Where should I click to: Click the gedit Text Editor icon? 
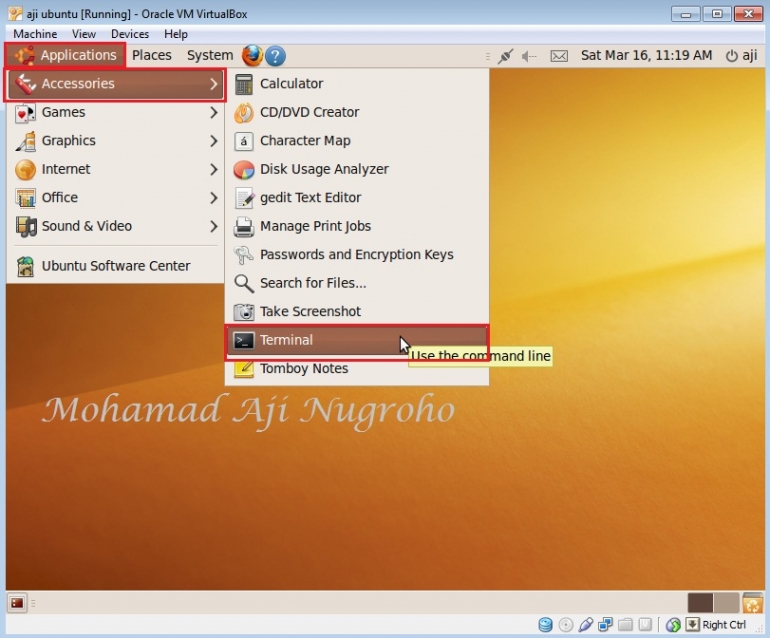[x=245, y=198]
